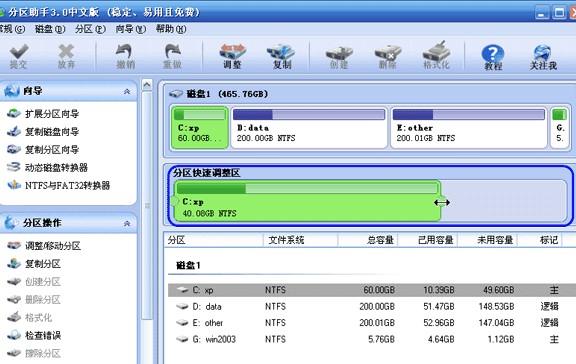The height and width of the screenshot is (364, 576).
Task: Select the C:xp partition block in disk map
Action: coord(199,127)
